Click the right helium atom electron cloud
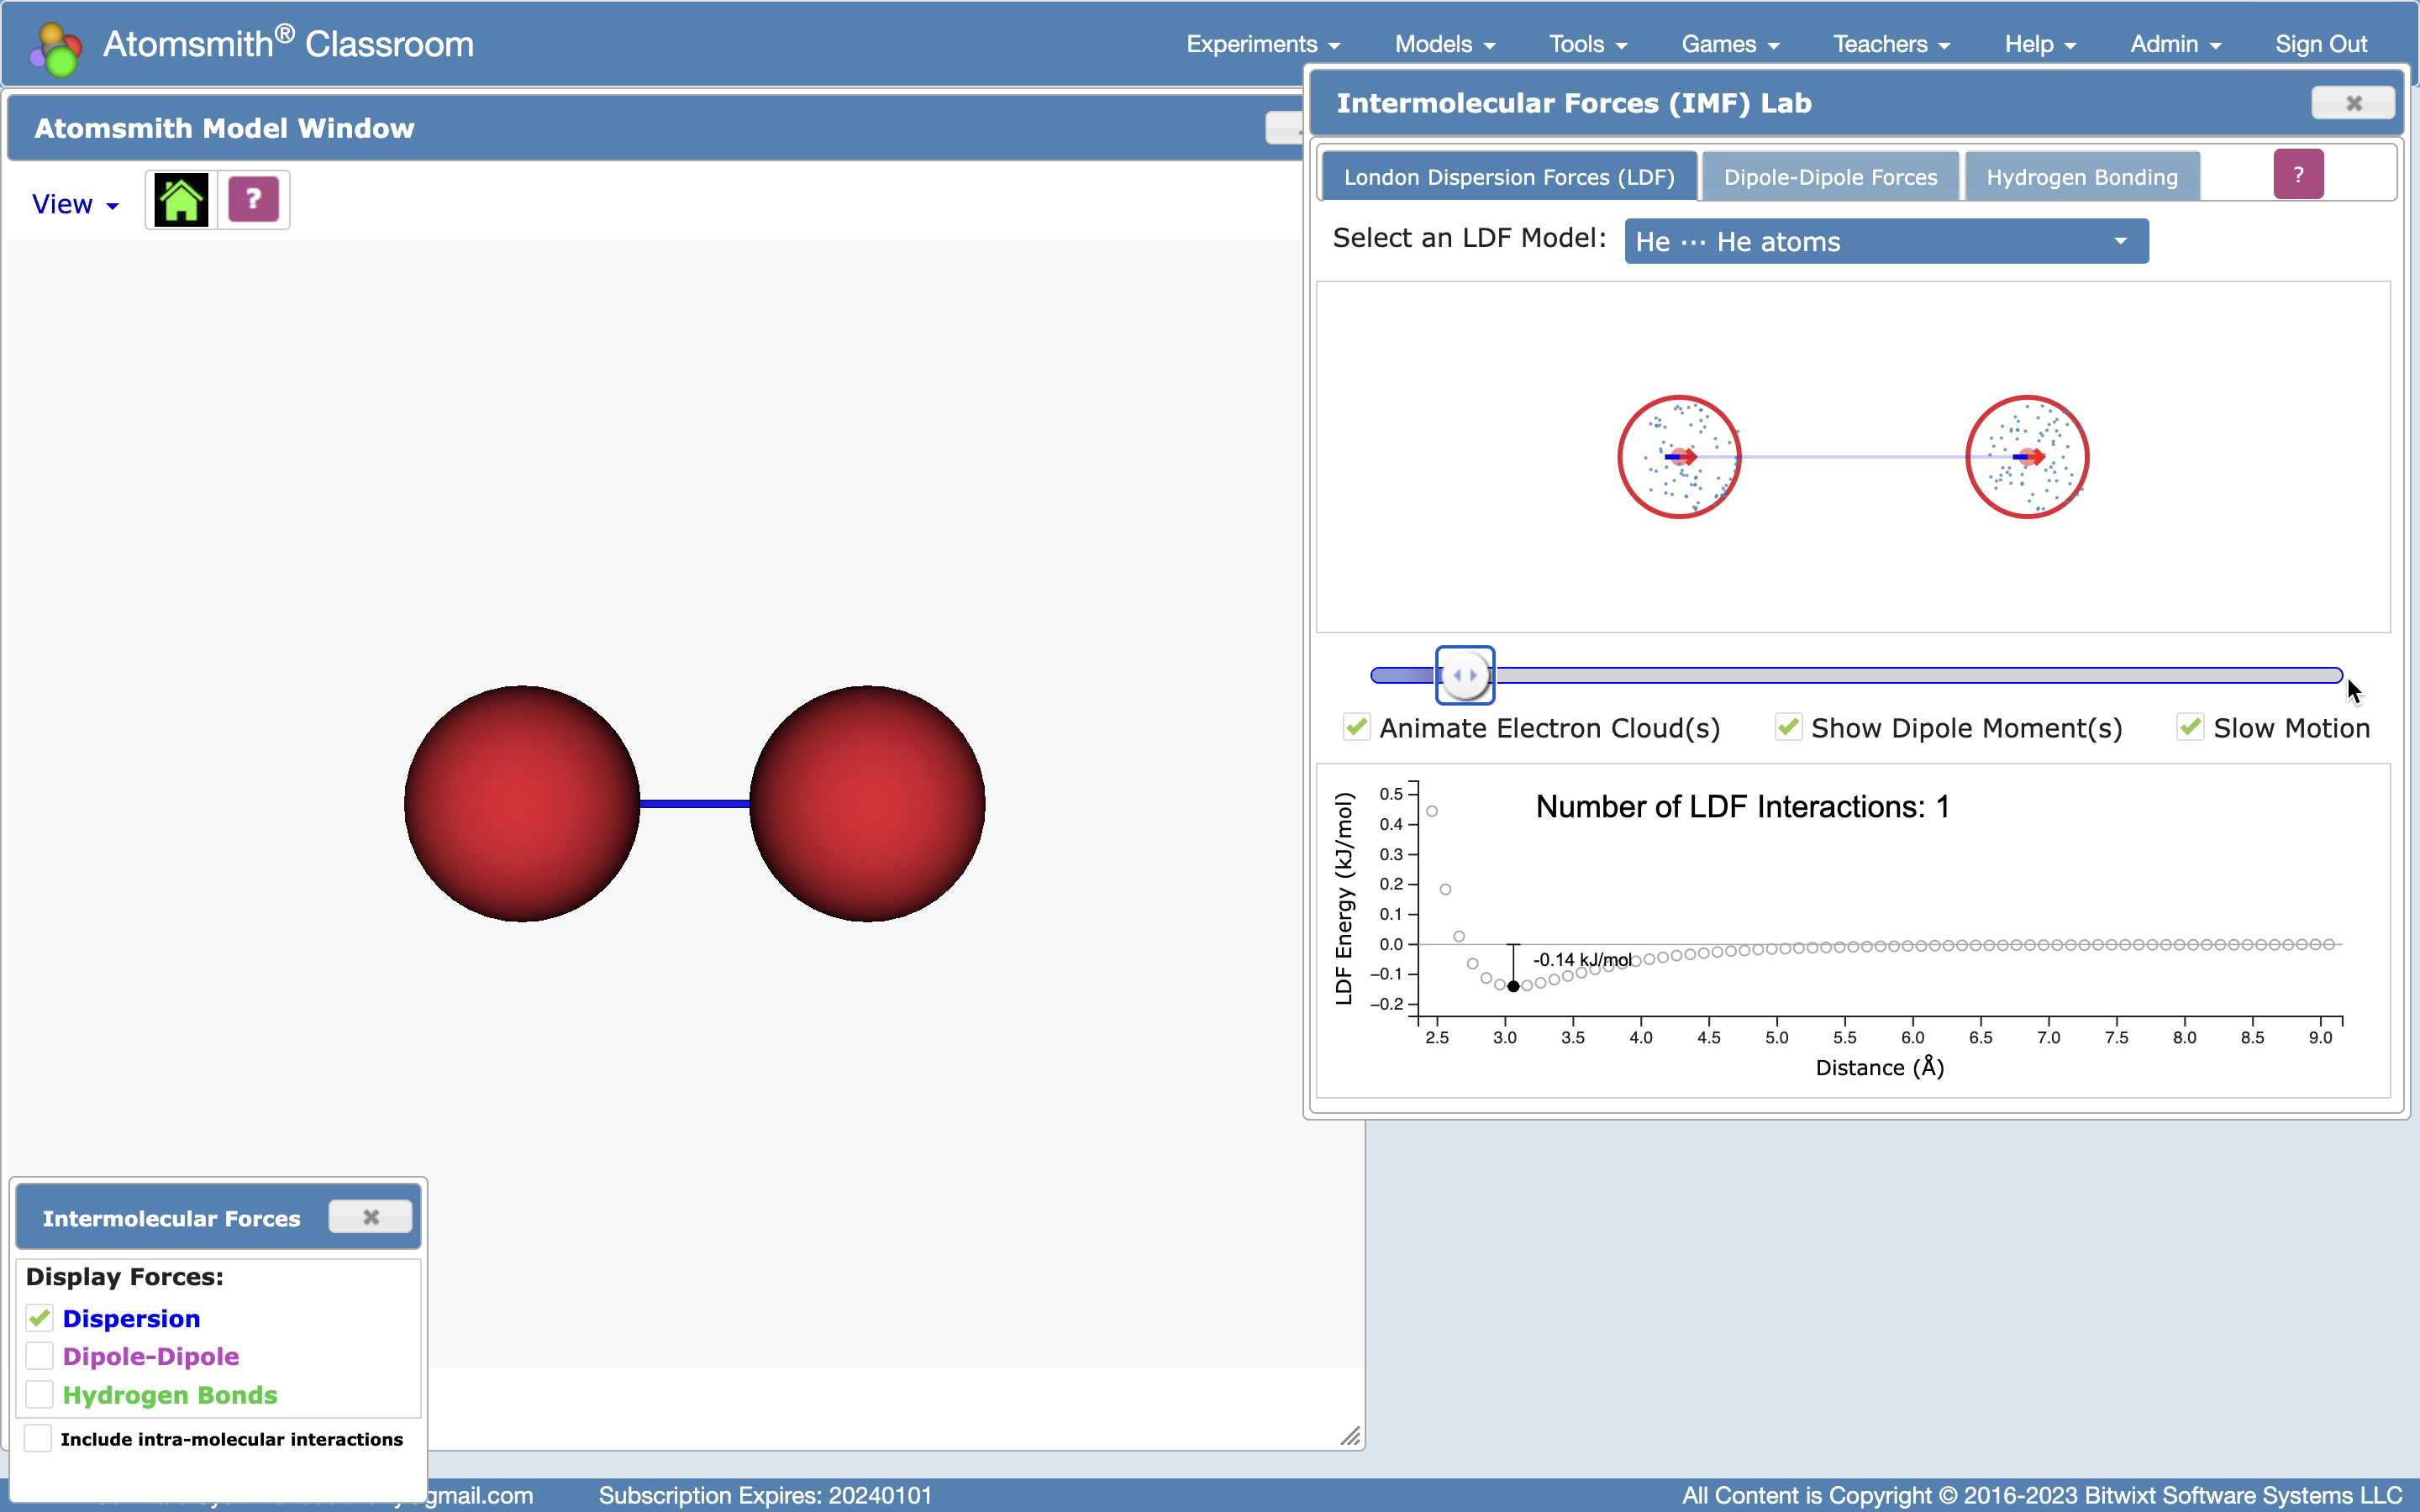 pyautogui.click(x=2027, y=457)
